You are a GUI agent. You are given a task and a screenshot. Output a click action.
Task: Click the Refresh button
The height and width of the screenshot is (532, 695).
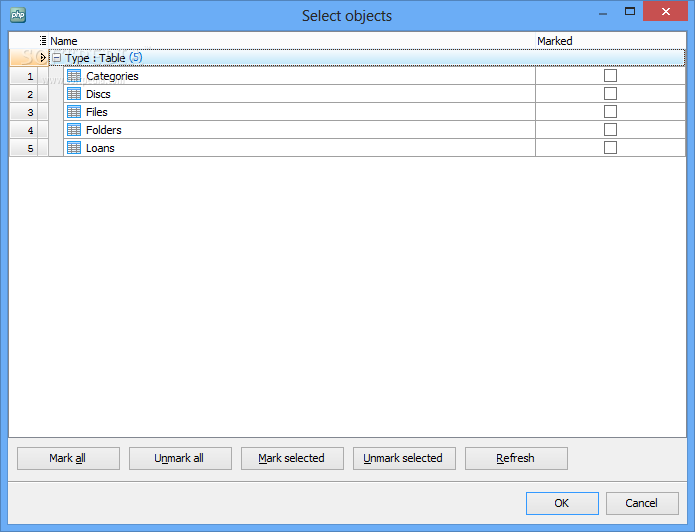pos(516,458)
